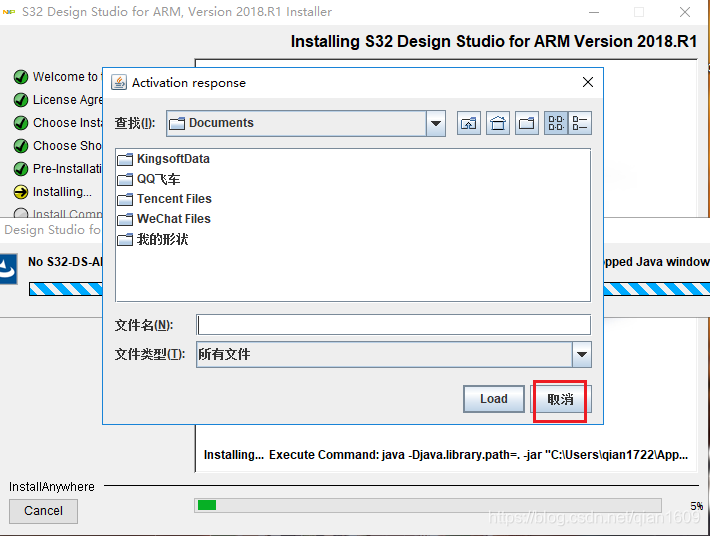This screenshot has width=710, height=536.
Task: Expand the file type dropdown
Action: pyautogui.click(x=581, y=354)
